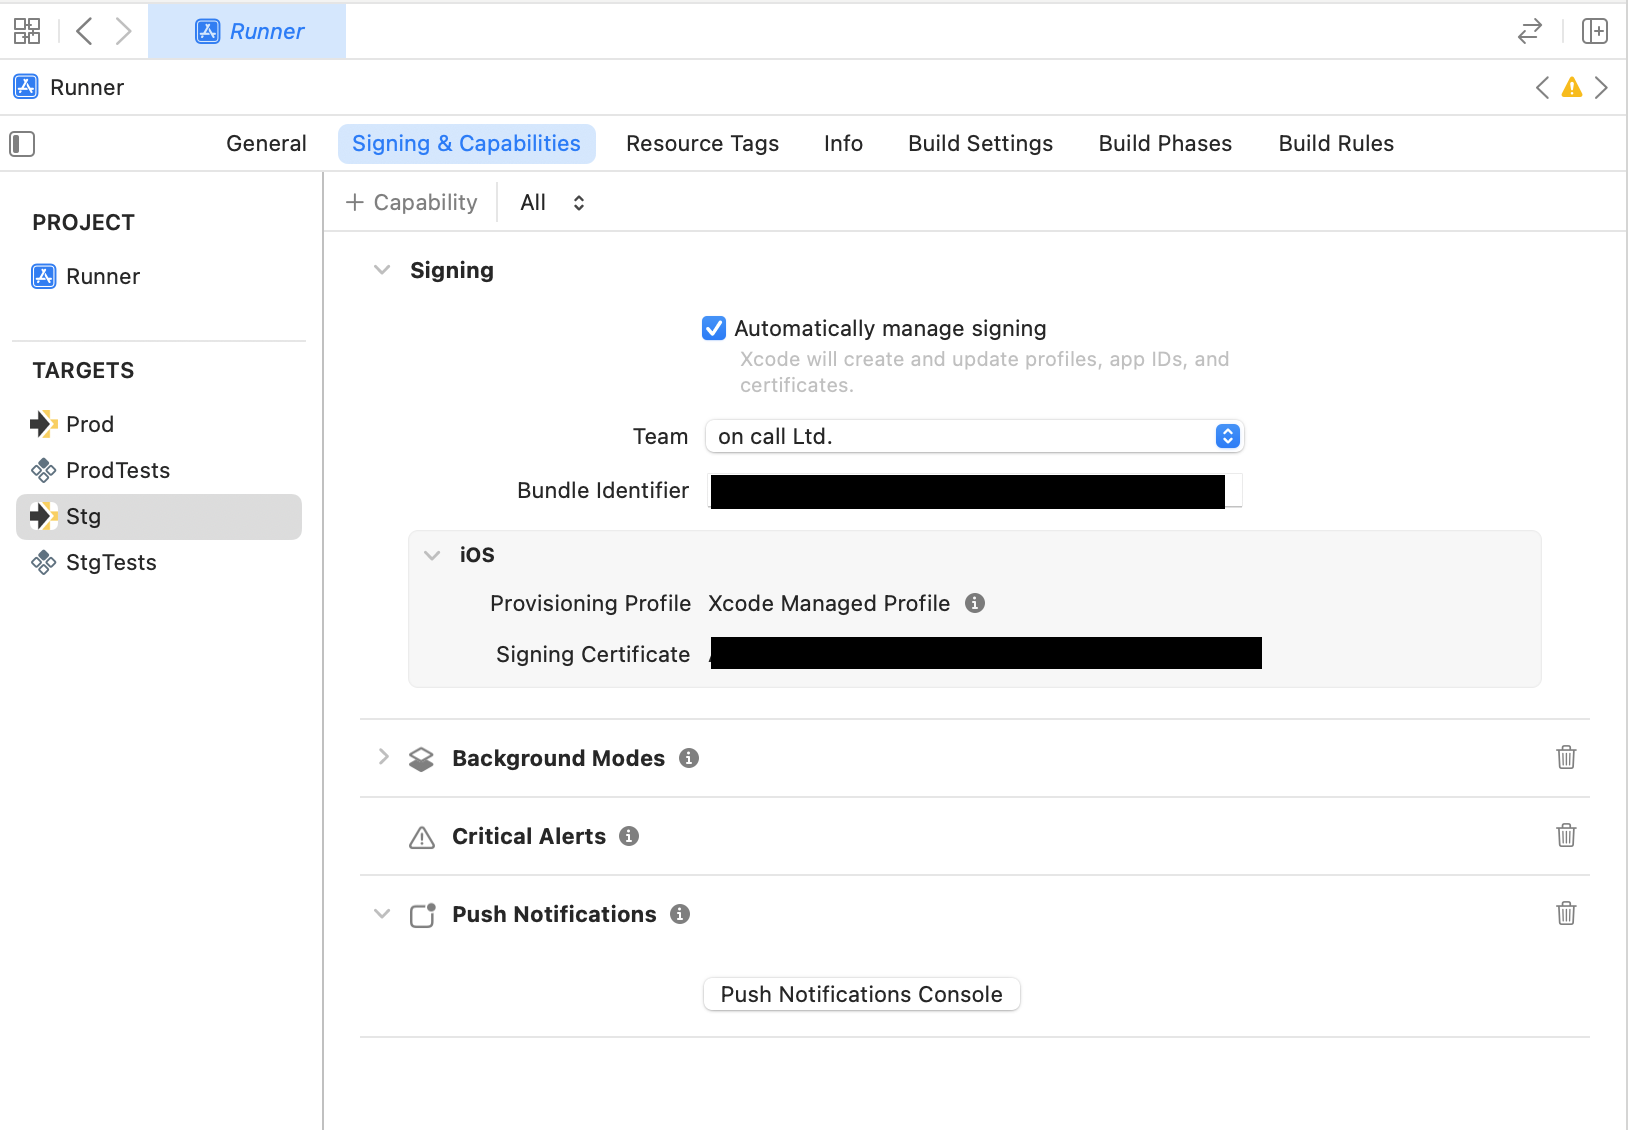The width and height of the screenshot is (1628, 1130).
Task: Click the yellow warning issue icon
Action: coord(1572,87)
